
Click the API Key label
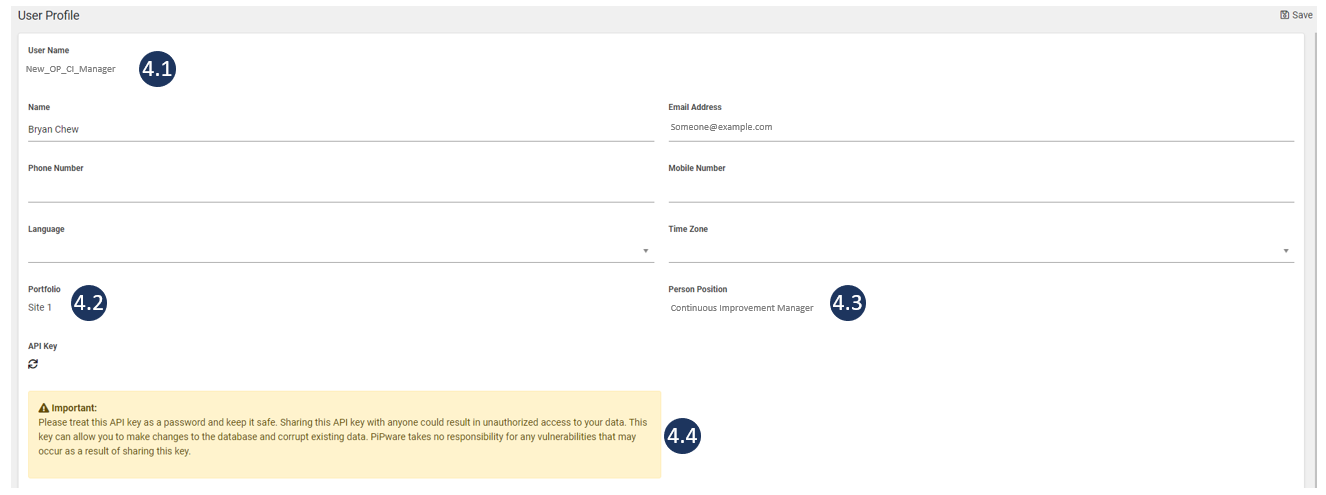pyautogui.click(x=43, y=346)
